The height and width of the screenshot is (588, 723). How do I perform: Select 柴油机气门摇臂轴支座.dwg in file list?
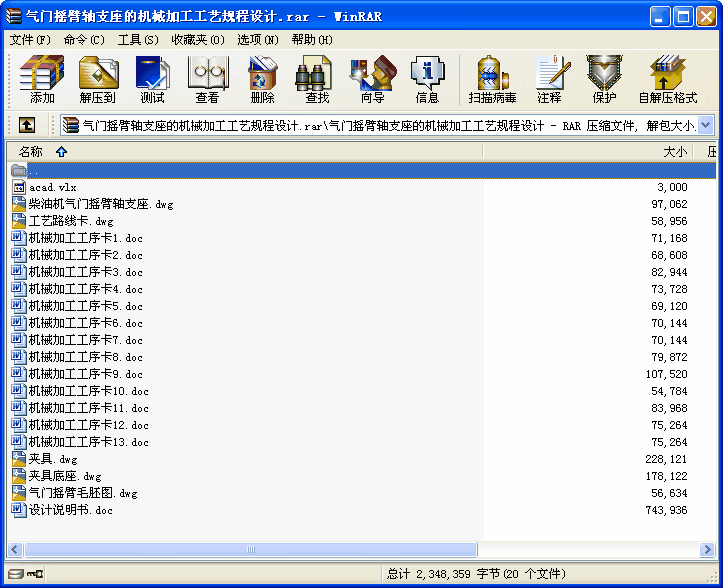tap(100, 204)
